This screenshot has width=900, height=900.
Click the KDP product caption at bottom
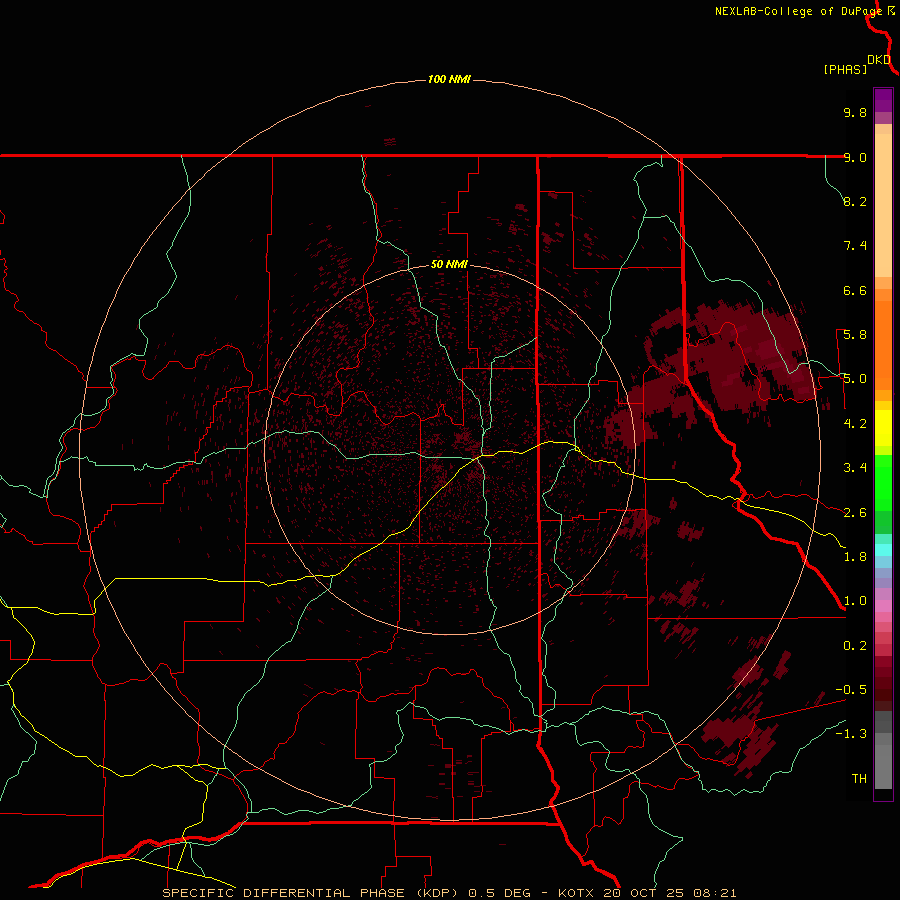tap(449, 893)
